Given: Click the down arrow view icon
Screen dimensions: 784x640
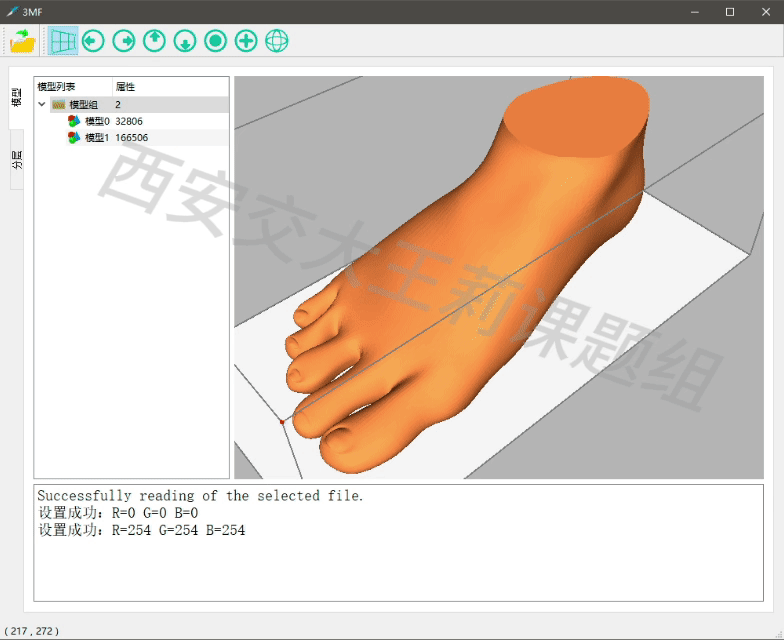Looking at the screenshot, I should [x=185, y=41].
